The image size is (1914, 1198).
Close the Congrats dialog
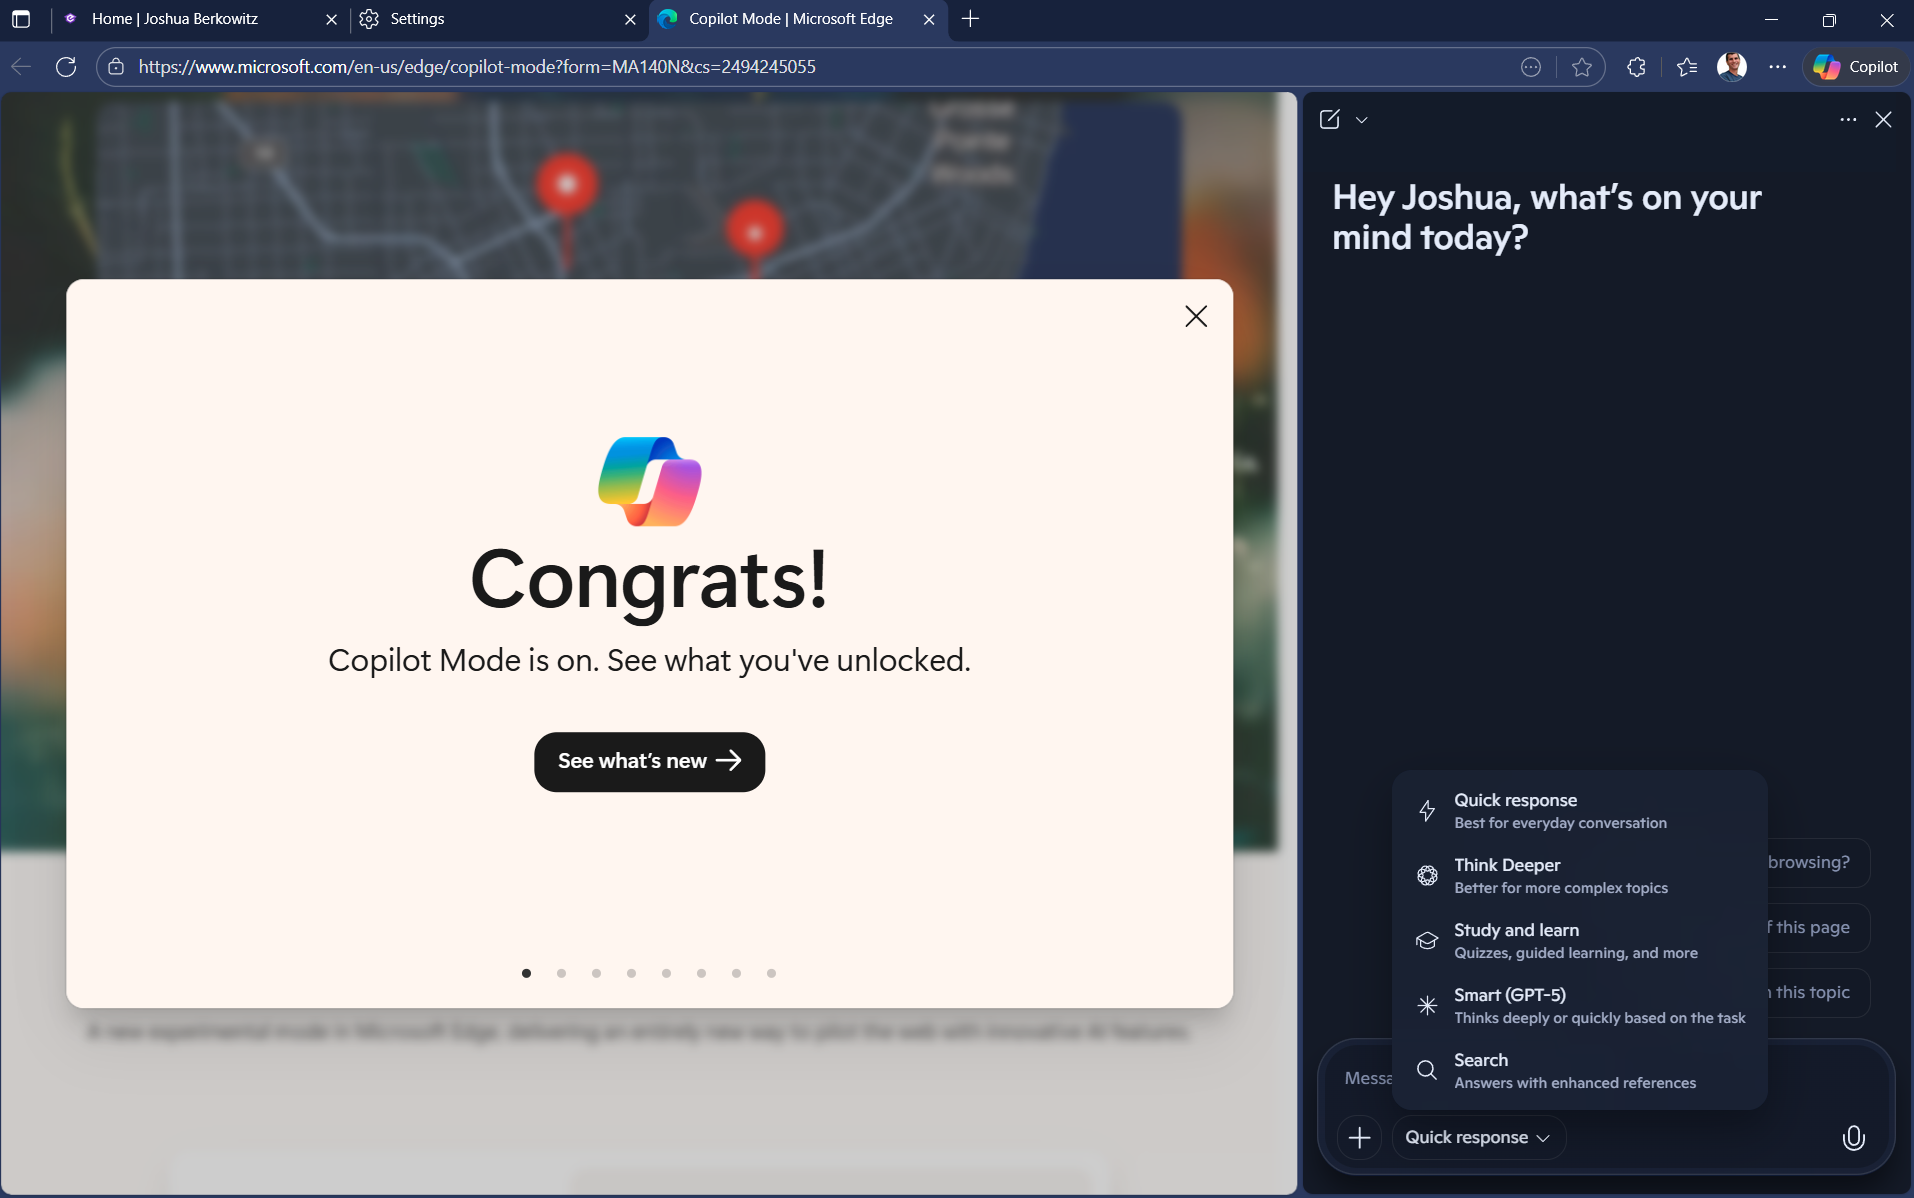[1195, 317]
